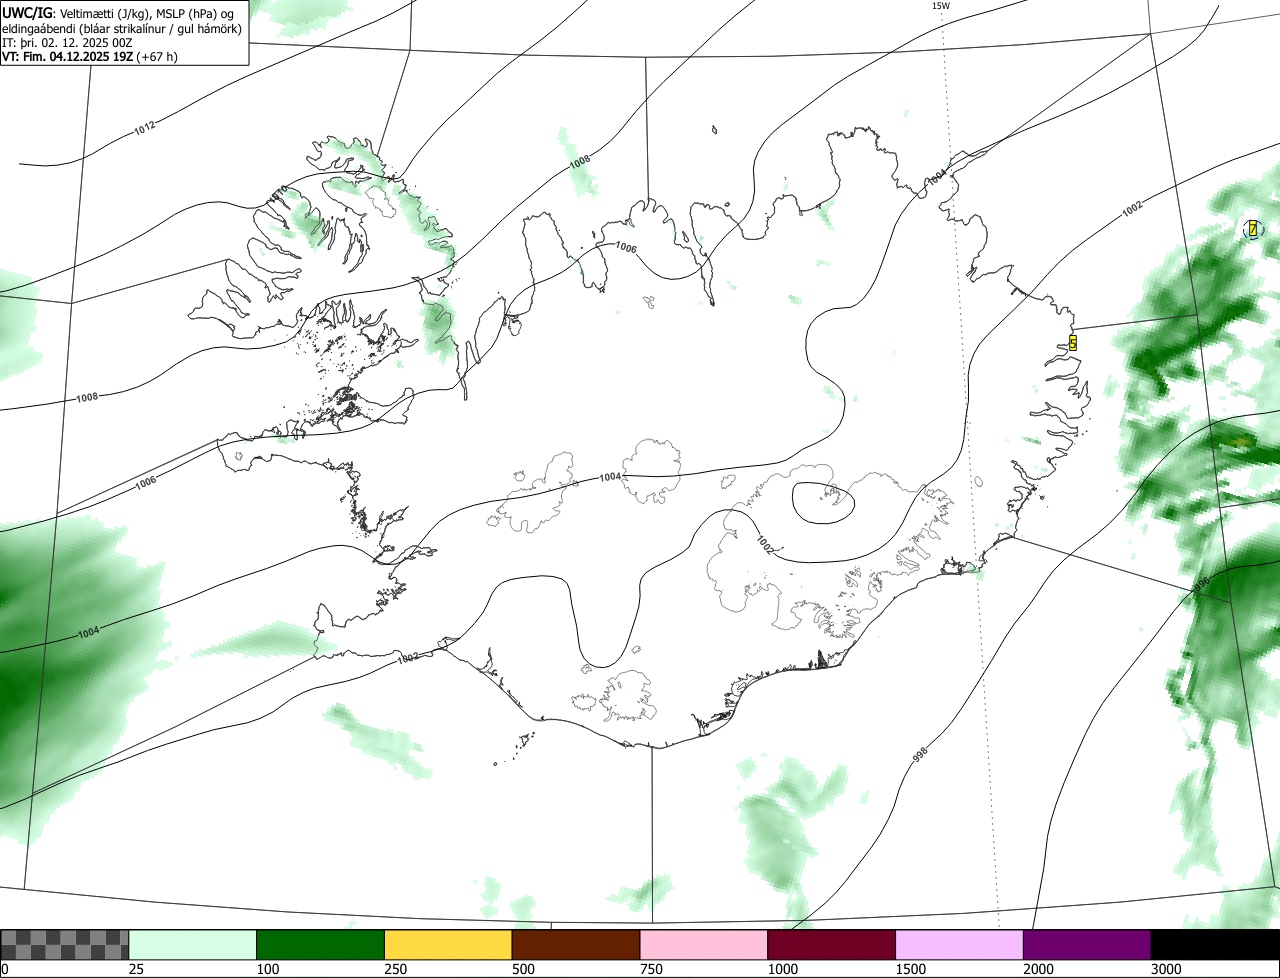Pick the dark green 100–250 legend swatch
Screen dimensions: 1280x978
[321, 945]
